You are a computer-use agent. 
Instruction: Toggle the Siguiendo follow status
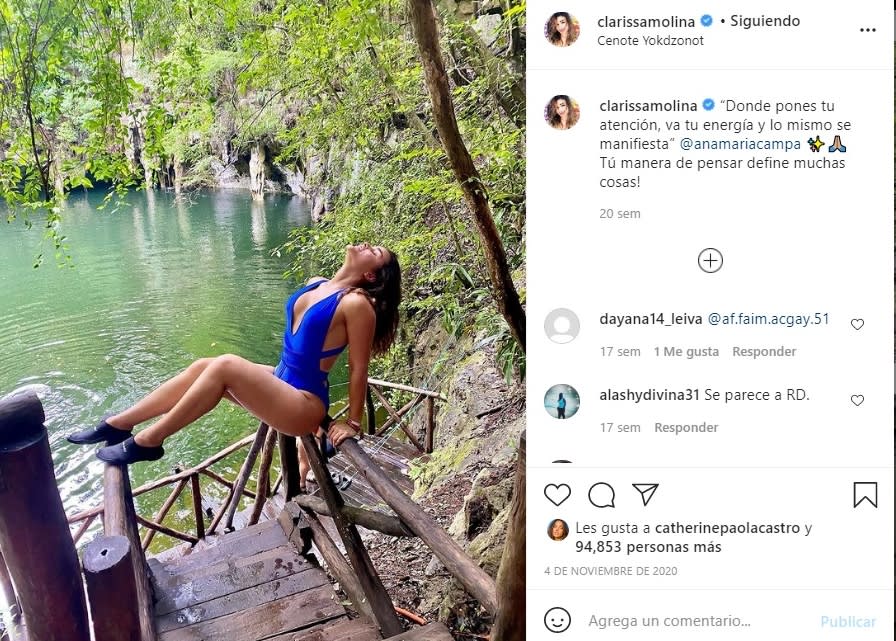coord(765,21)
